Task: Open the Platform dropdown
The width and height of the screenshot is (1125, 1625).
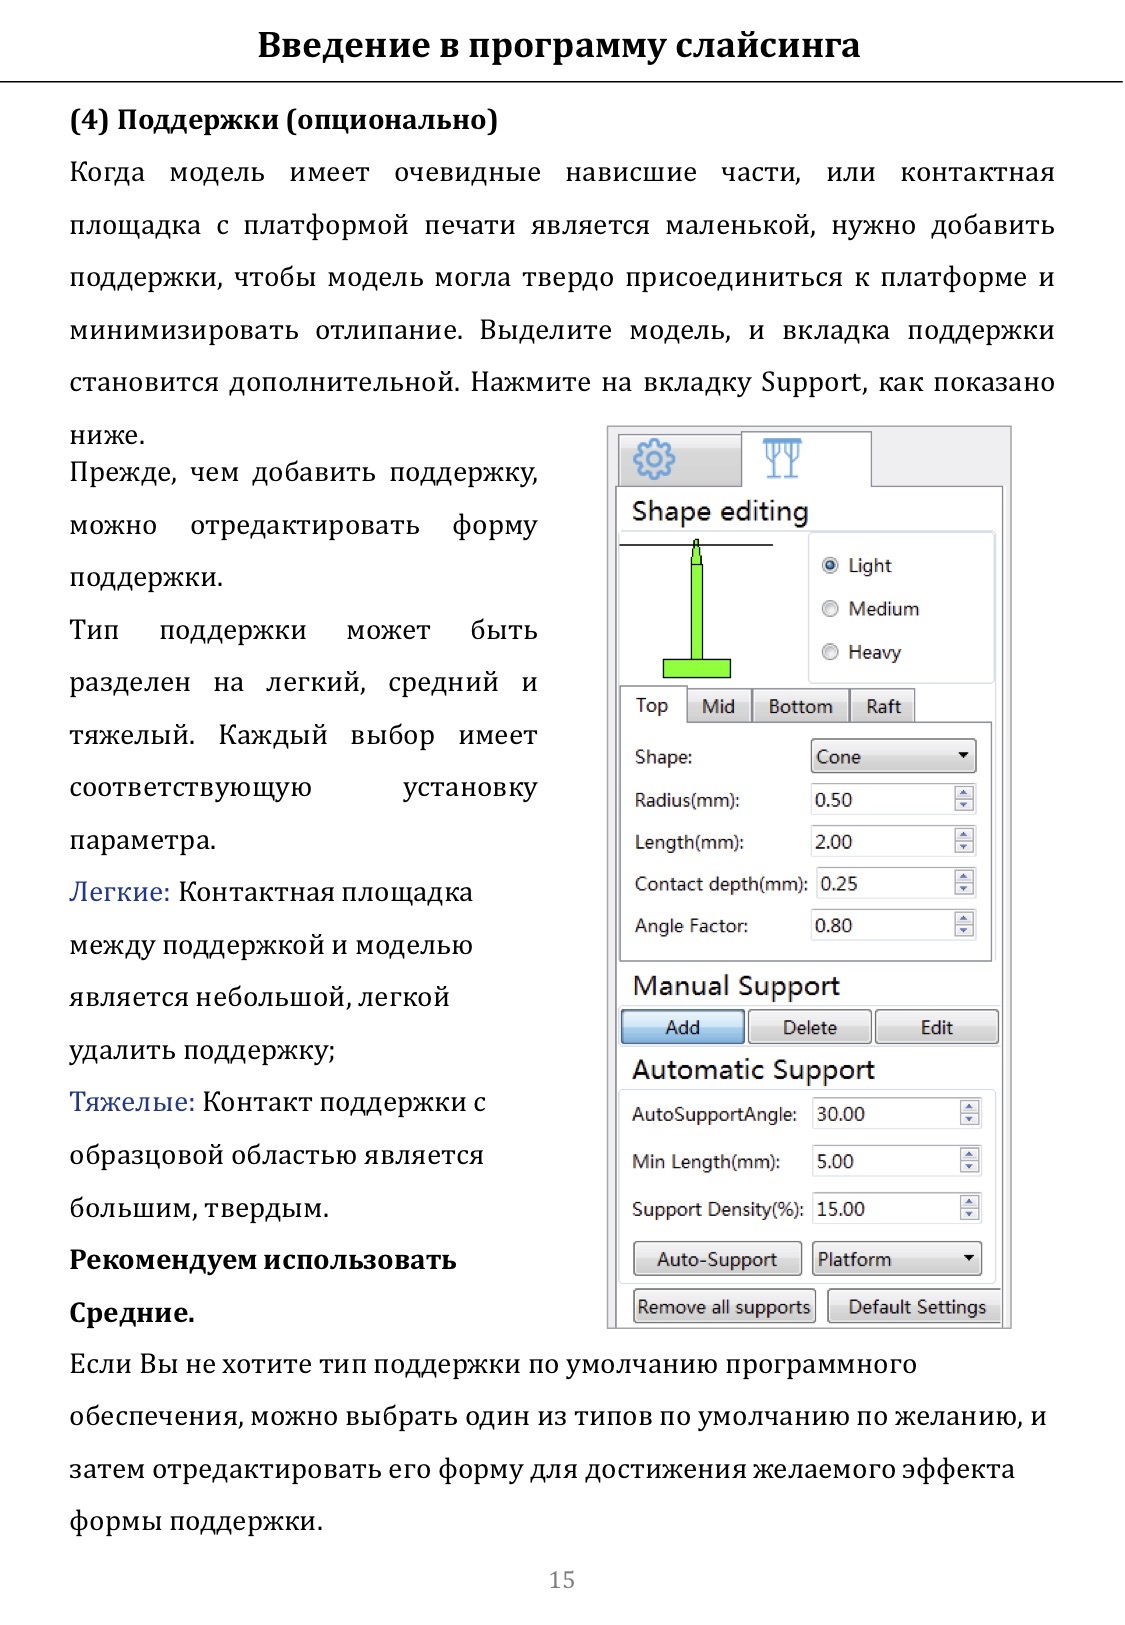Action: [x=897, y=1259]
